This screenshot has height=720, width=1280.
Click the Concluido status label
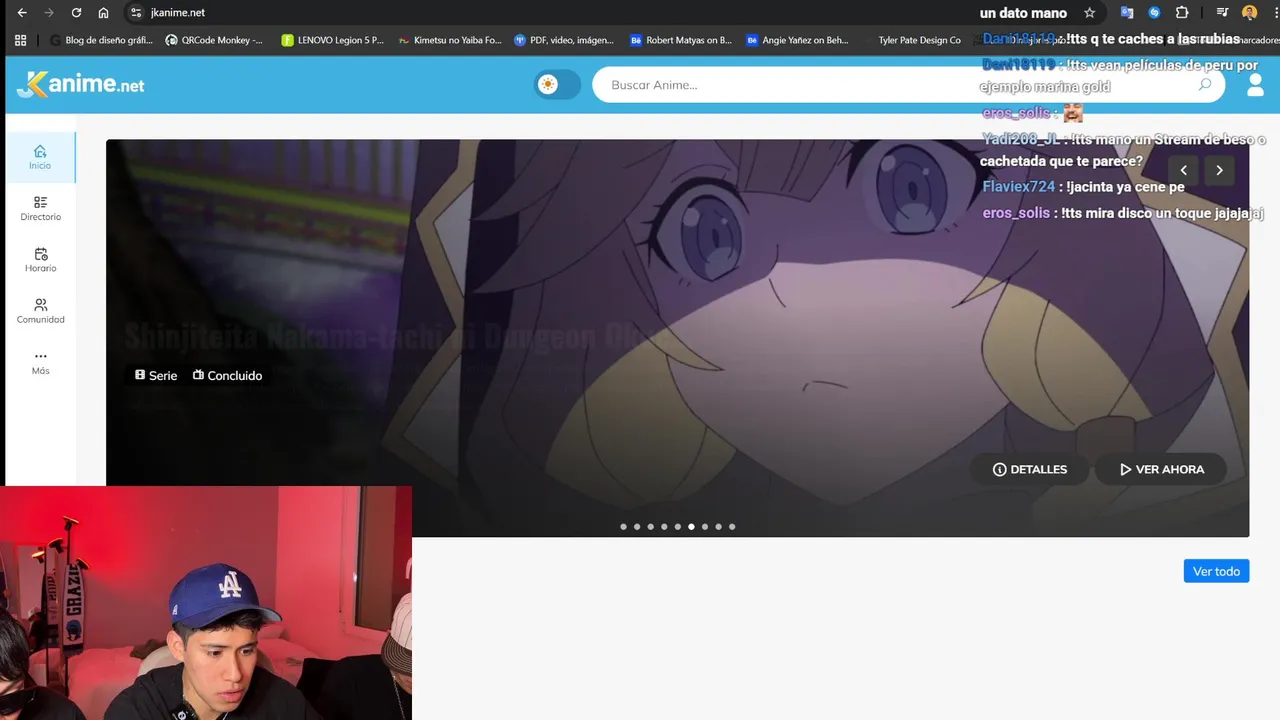pos(227,376)
